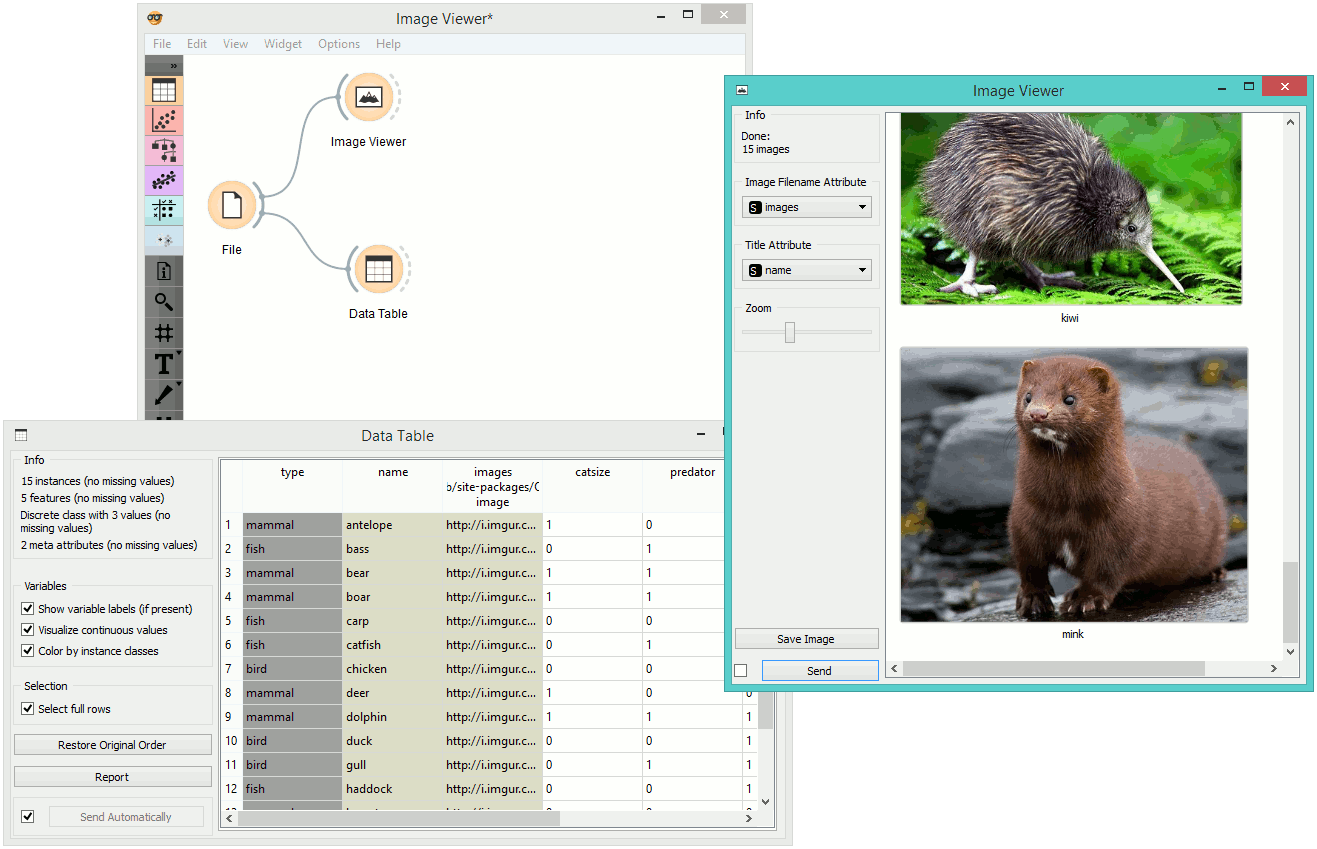Click the tree diagram widget icon
This screenshot has width=1317, height=849.
[163, 149]
